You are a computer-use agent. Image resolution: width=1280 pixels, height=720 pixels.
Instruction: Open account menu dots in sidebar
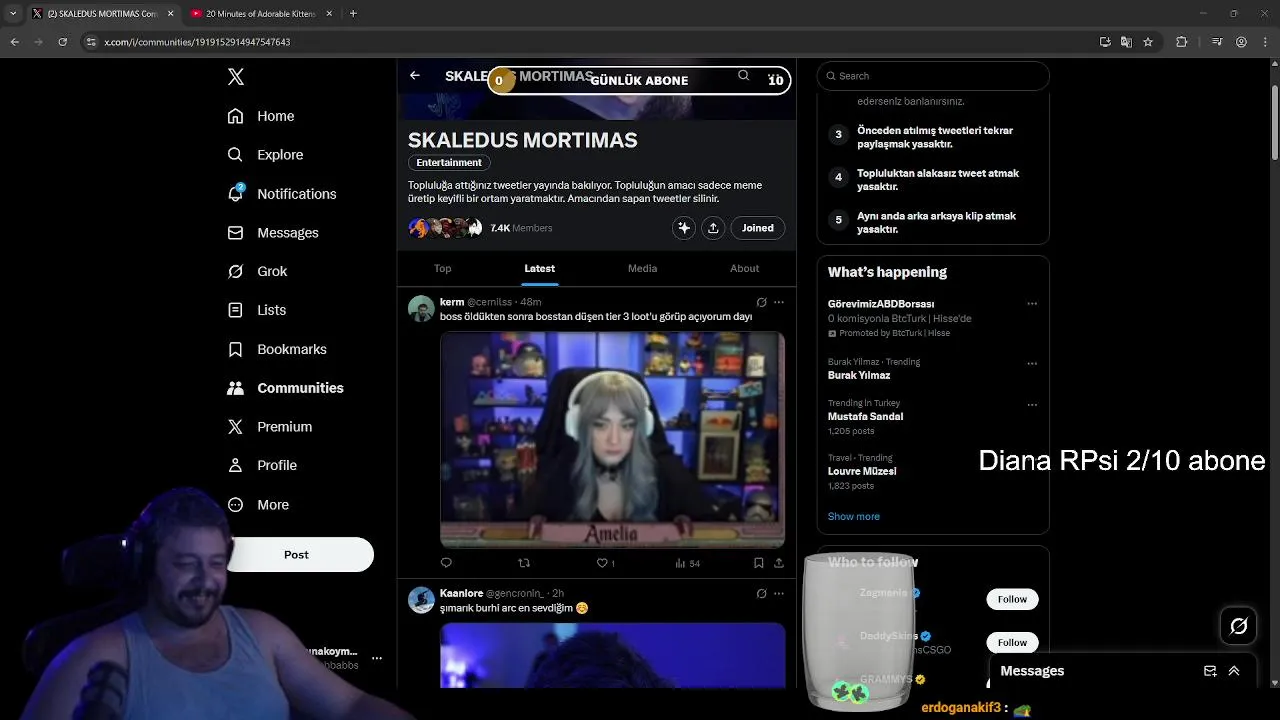(x=377, y=658)
